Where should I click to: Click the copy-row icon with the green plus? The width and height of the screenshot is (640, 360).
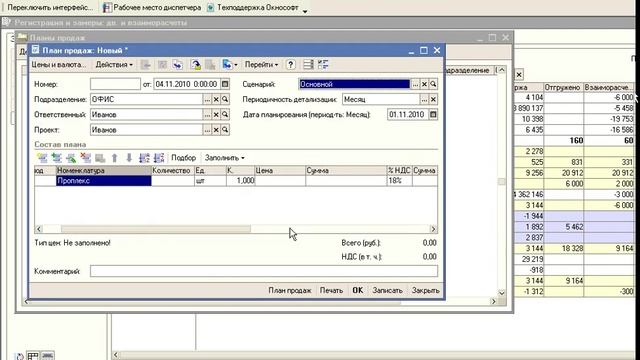tap(57, 158)
